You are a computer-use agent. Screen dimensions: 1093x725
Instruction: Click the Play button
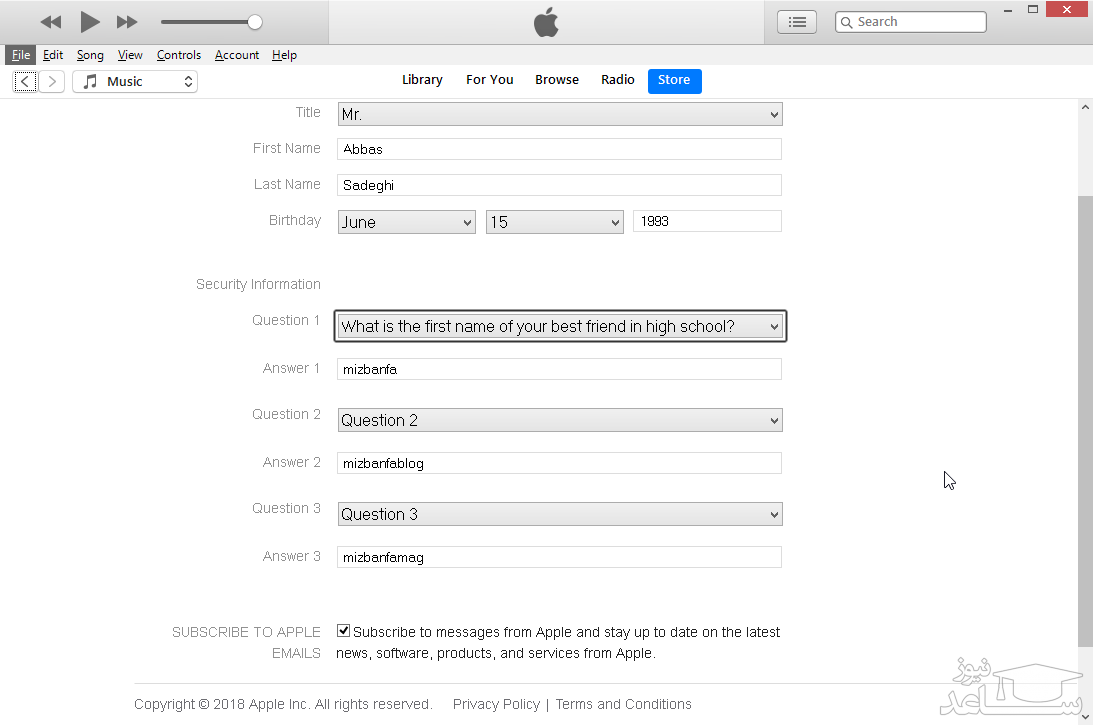[90, 22]
